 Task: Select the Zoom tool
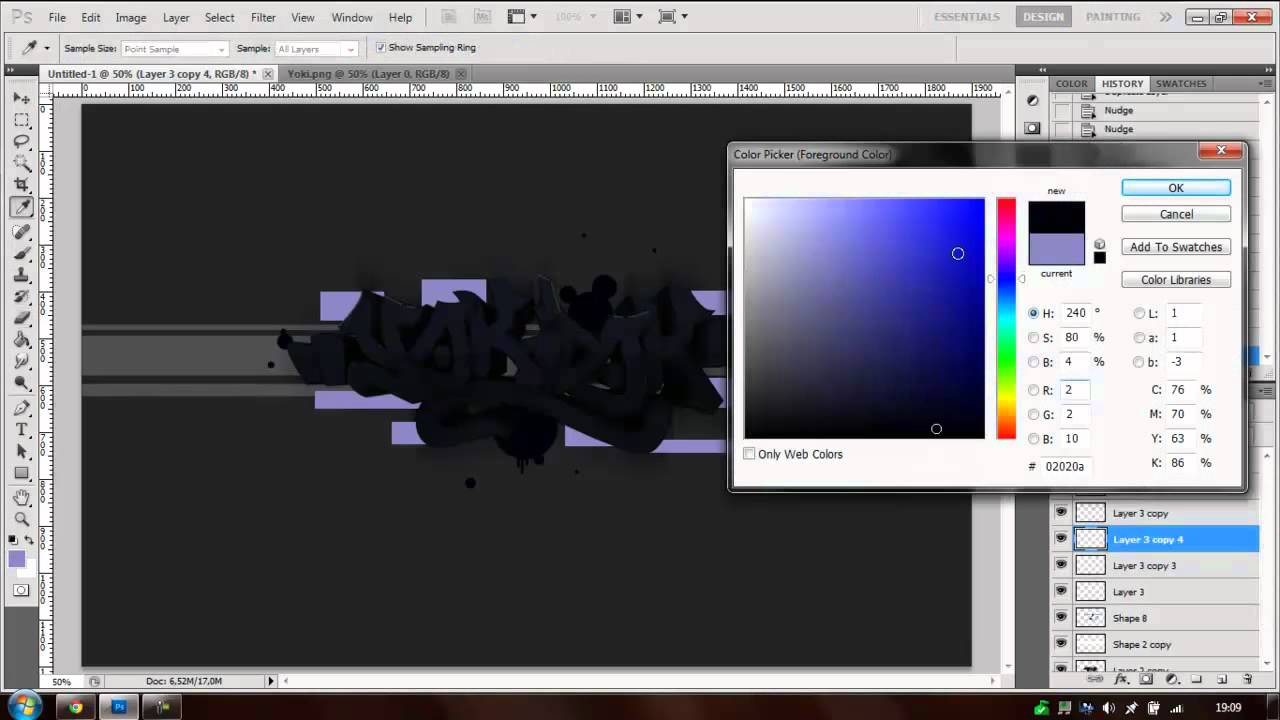click(x=21, y=519)
